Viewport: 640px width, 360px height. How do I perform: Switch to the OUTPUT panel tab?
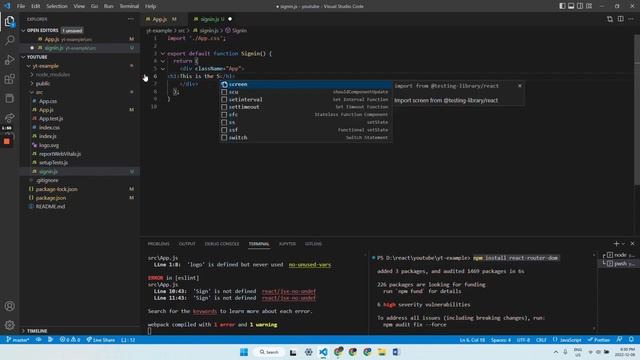(x=187, y=244)
